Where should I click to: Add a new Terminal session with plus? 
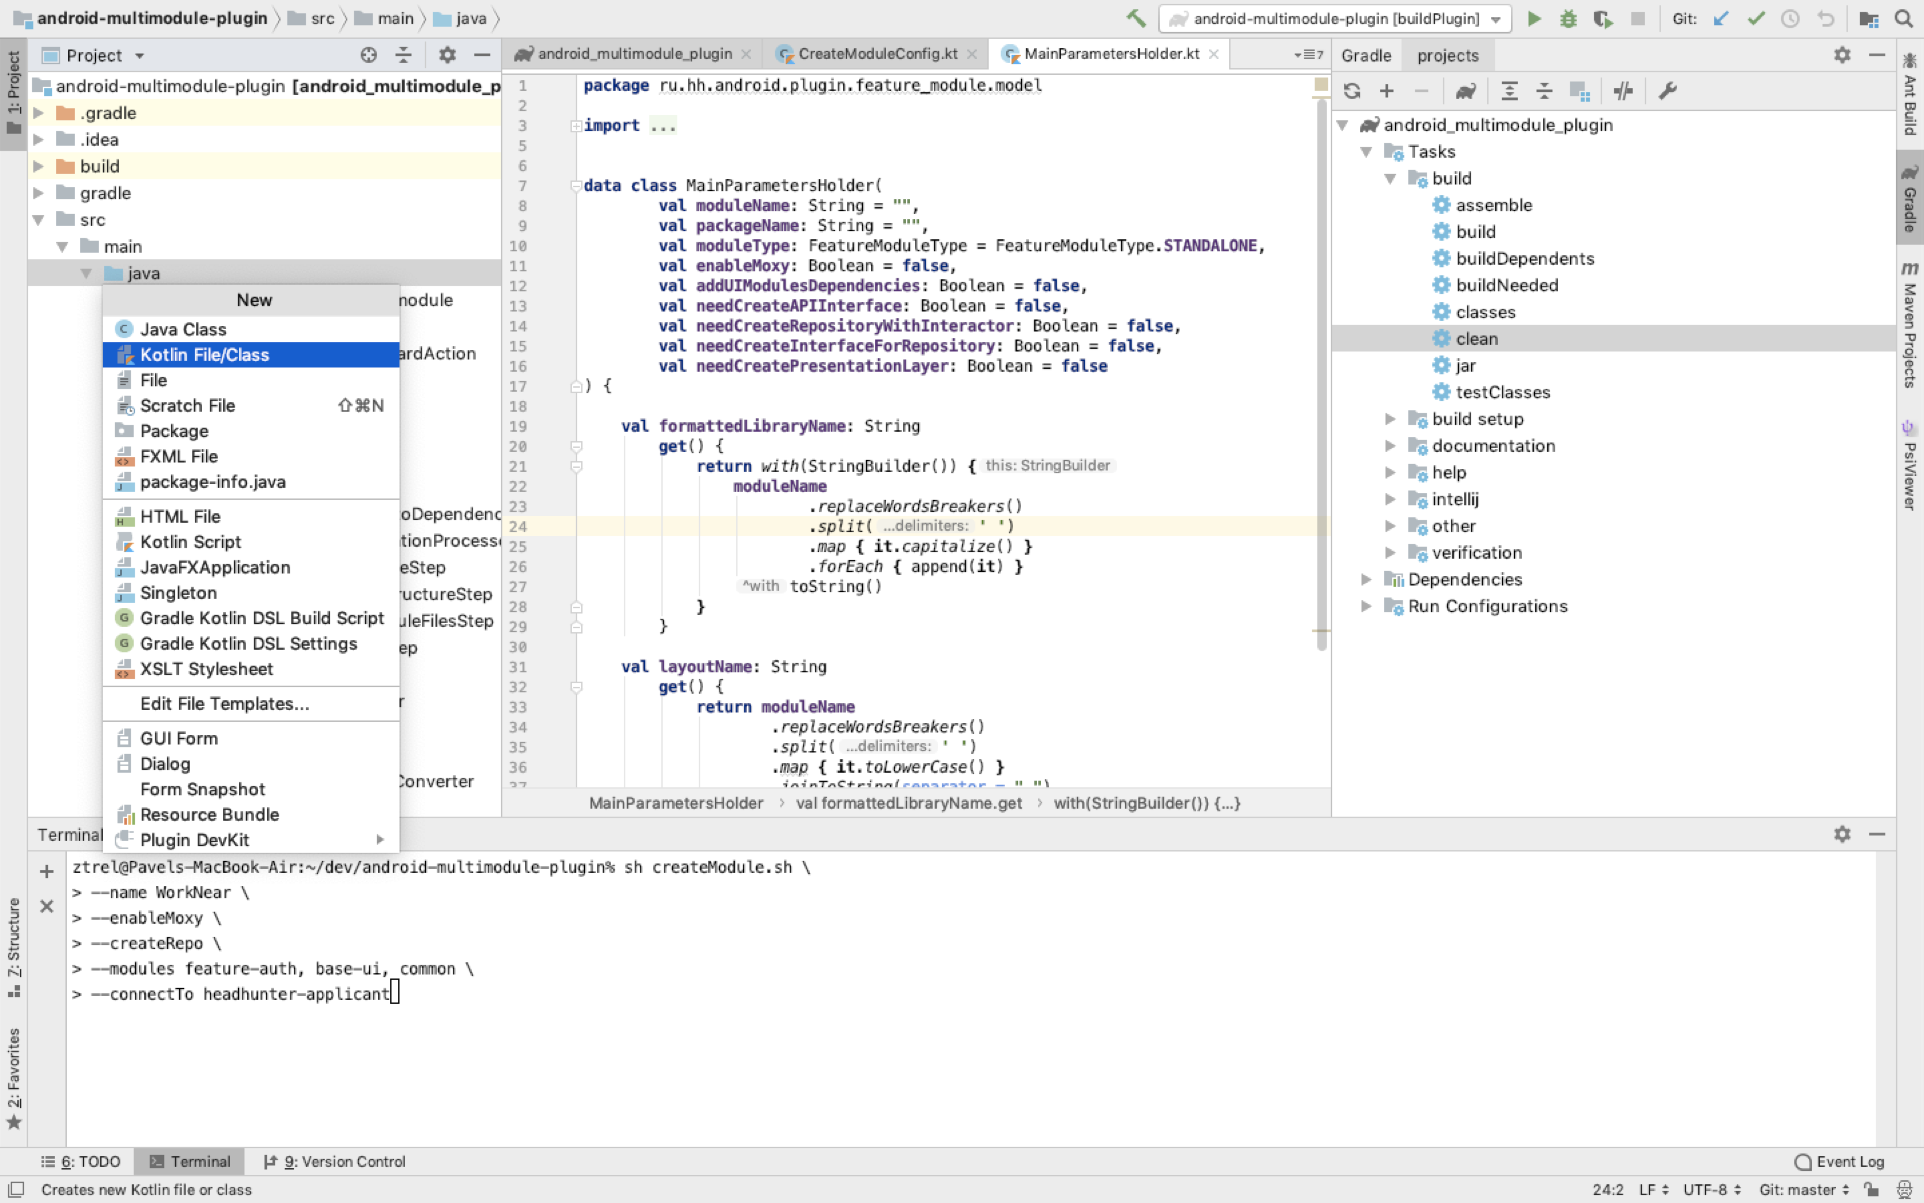[46, 871]
